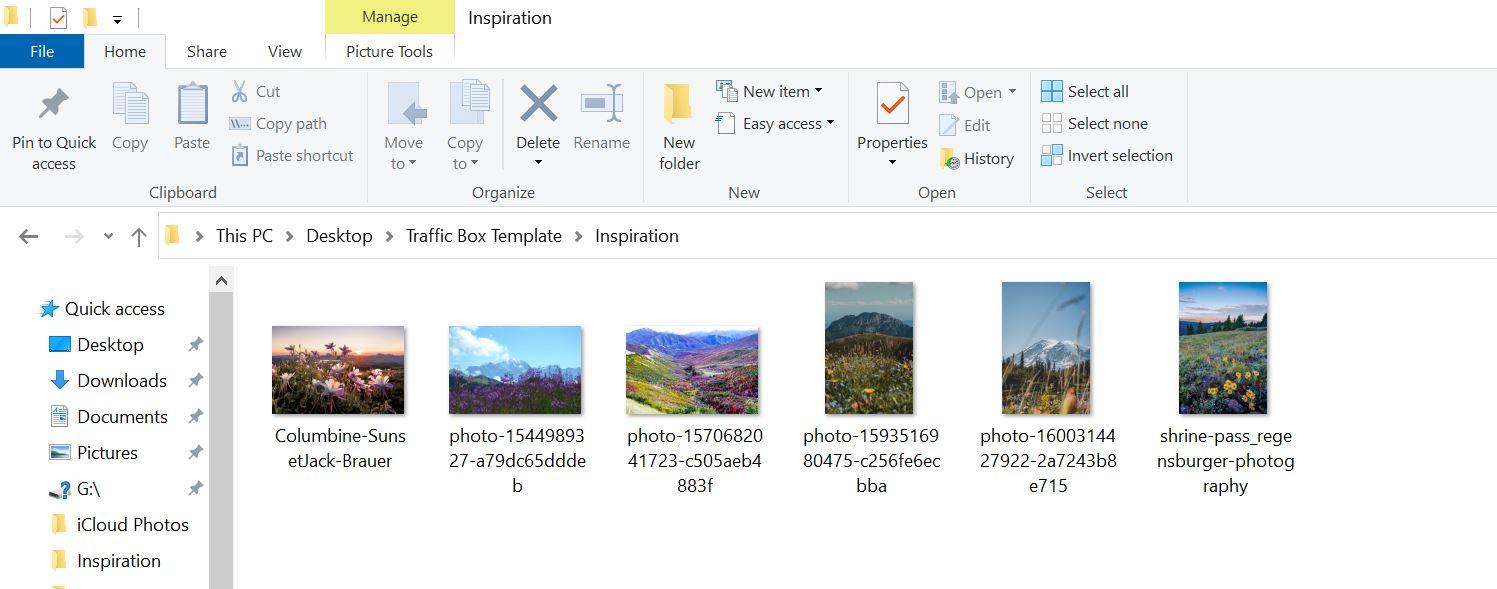Screen dimensions: 1497x589
Task: Open the New item dropdown
Action: click(769, 91)
